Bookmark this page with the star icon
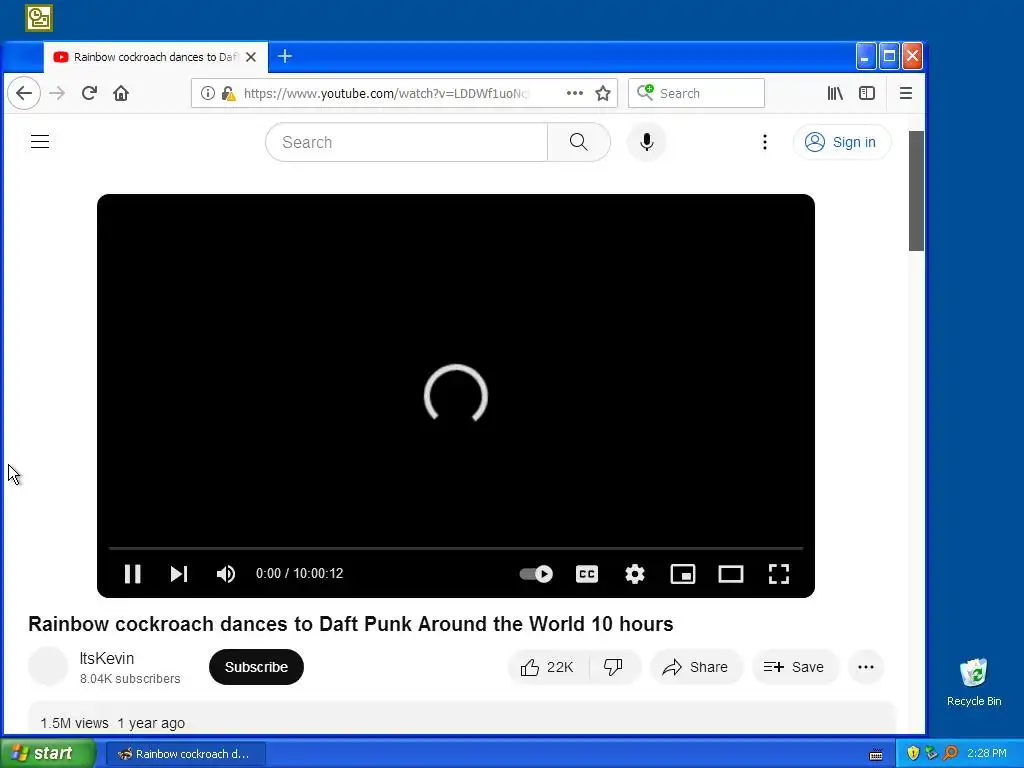Image resolution: width=1024 pixels, height=768 pixels. pos(603,93)
